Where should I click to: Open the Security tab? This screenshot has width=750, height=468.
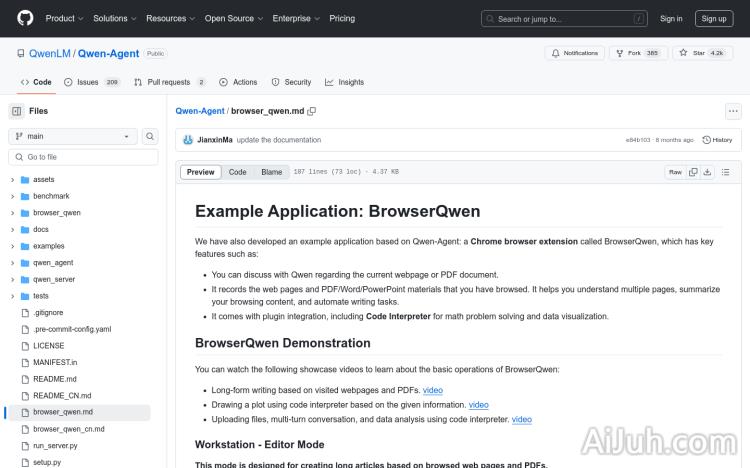[291, 82]
